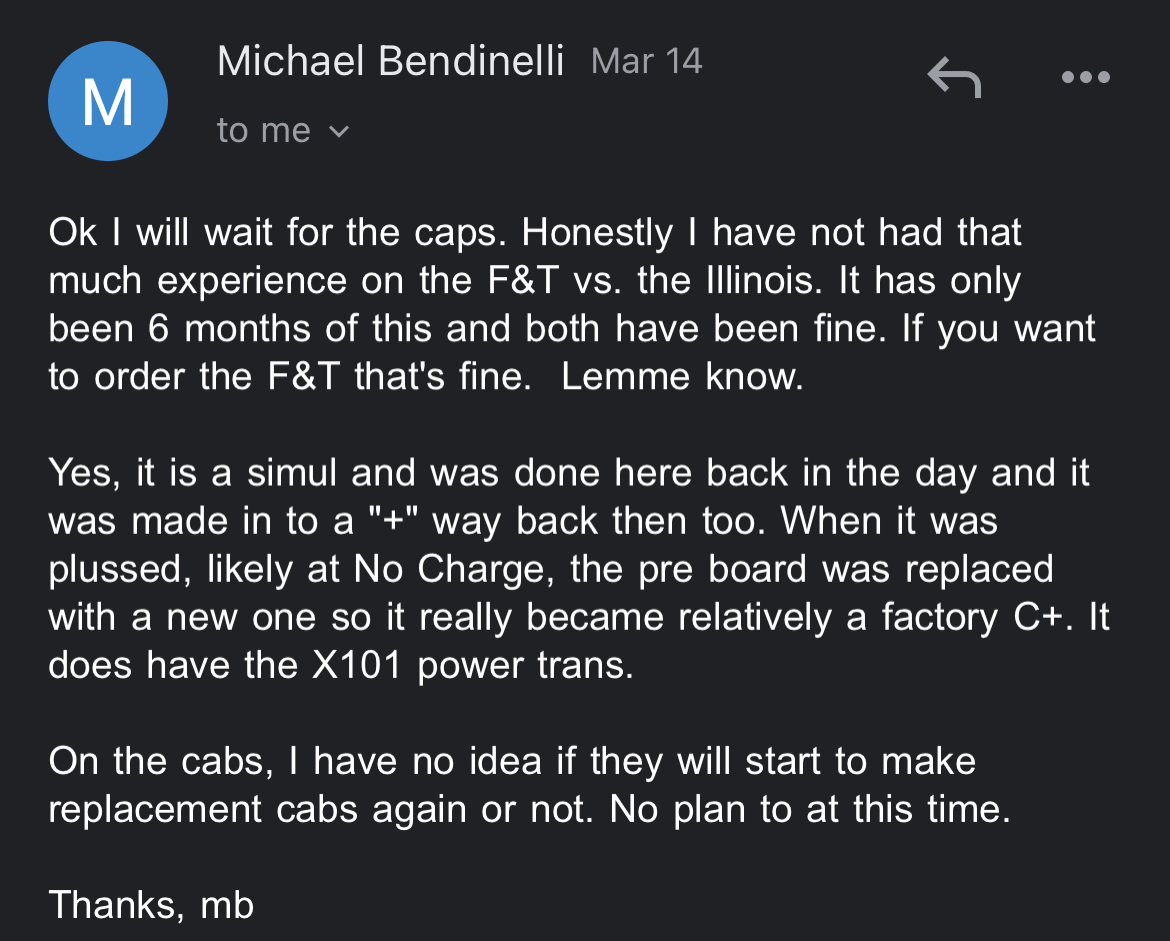
Task: Tap 'No plan to at this time.' sentence
Action: (x=810, y=809)
